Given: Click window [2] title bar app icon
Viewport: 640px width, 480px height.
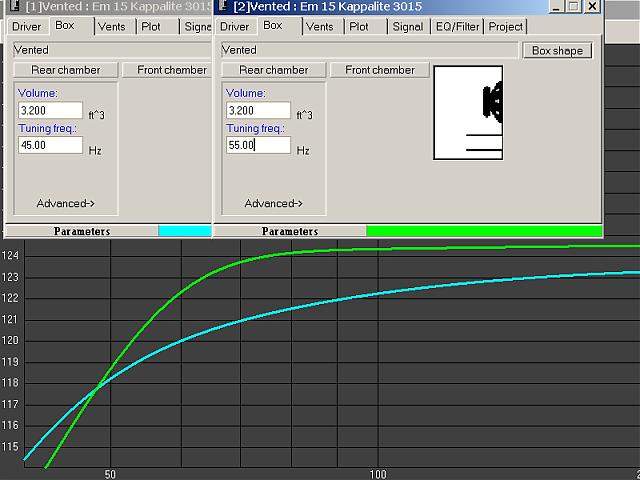Looking at the screenshot, I should tap(223, 6).
